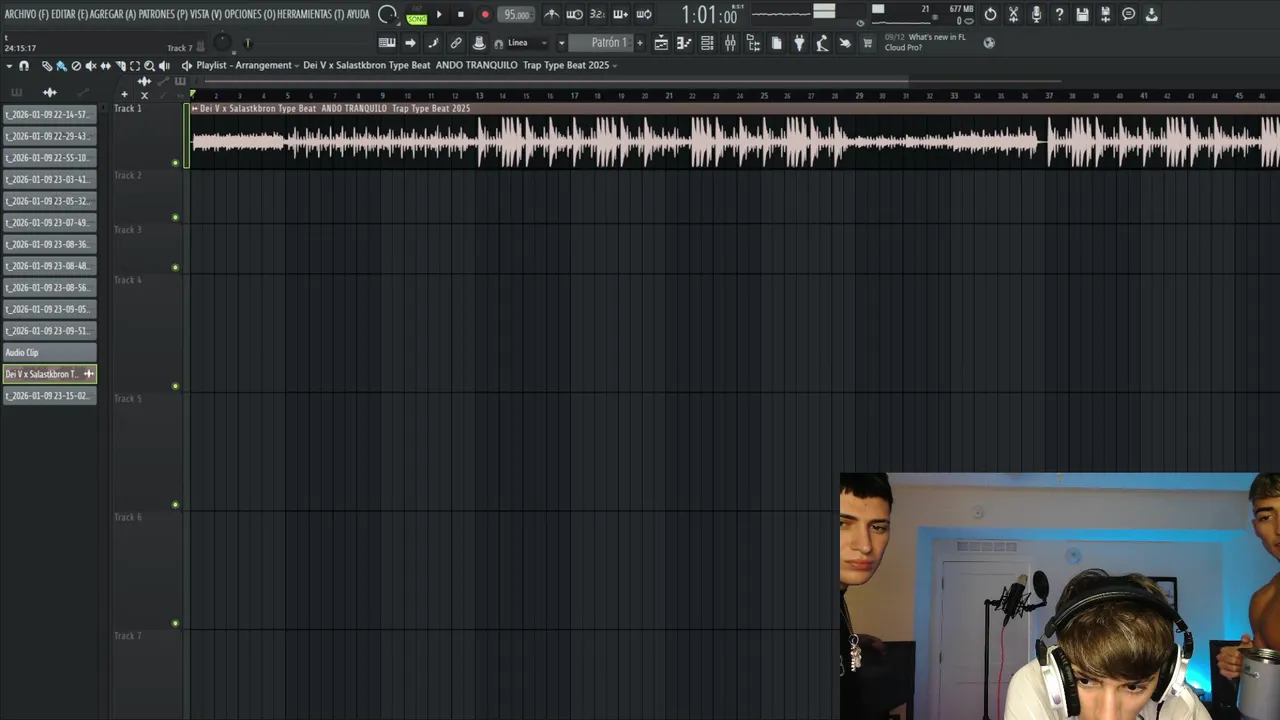Open the Mixer icon
Screen dimensions: 1280x720
click(x=730, y=43)
